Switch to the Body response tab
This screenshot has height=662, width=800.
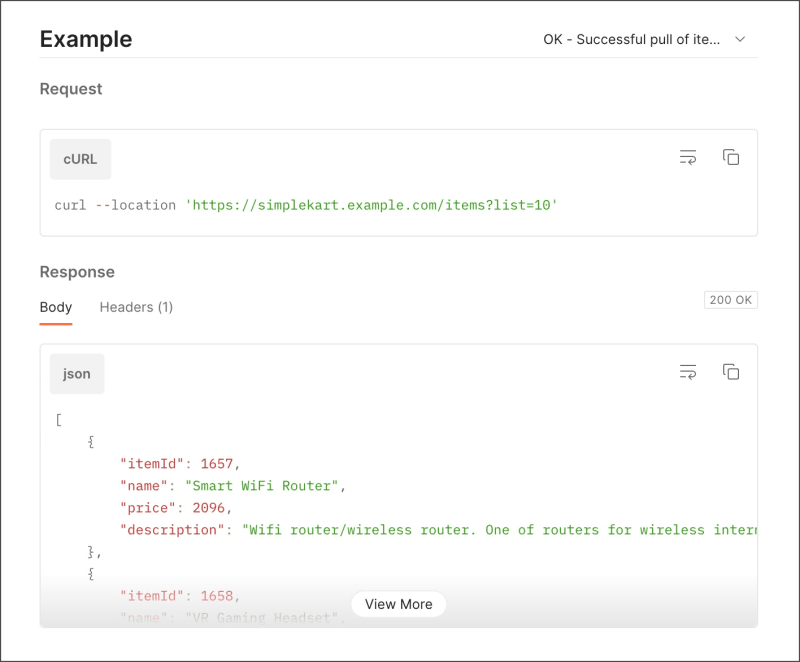coord(56,307)
